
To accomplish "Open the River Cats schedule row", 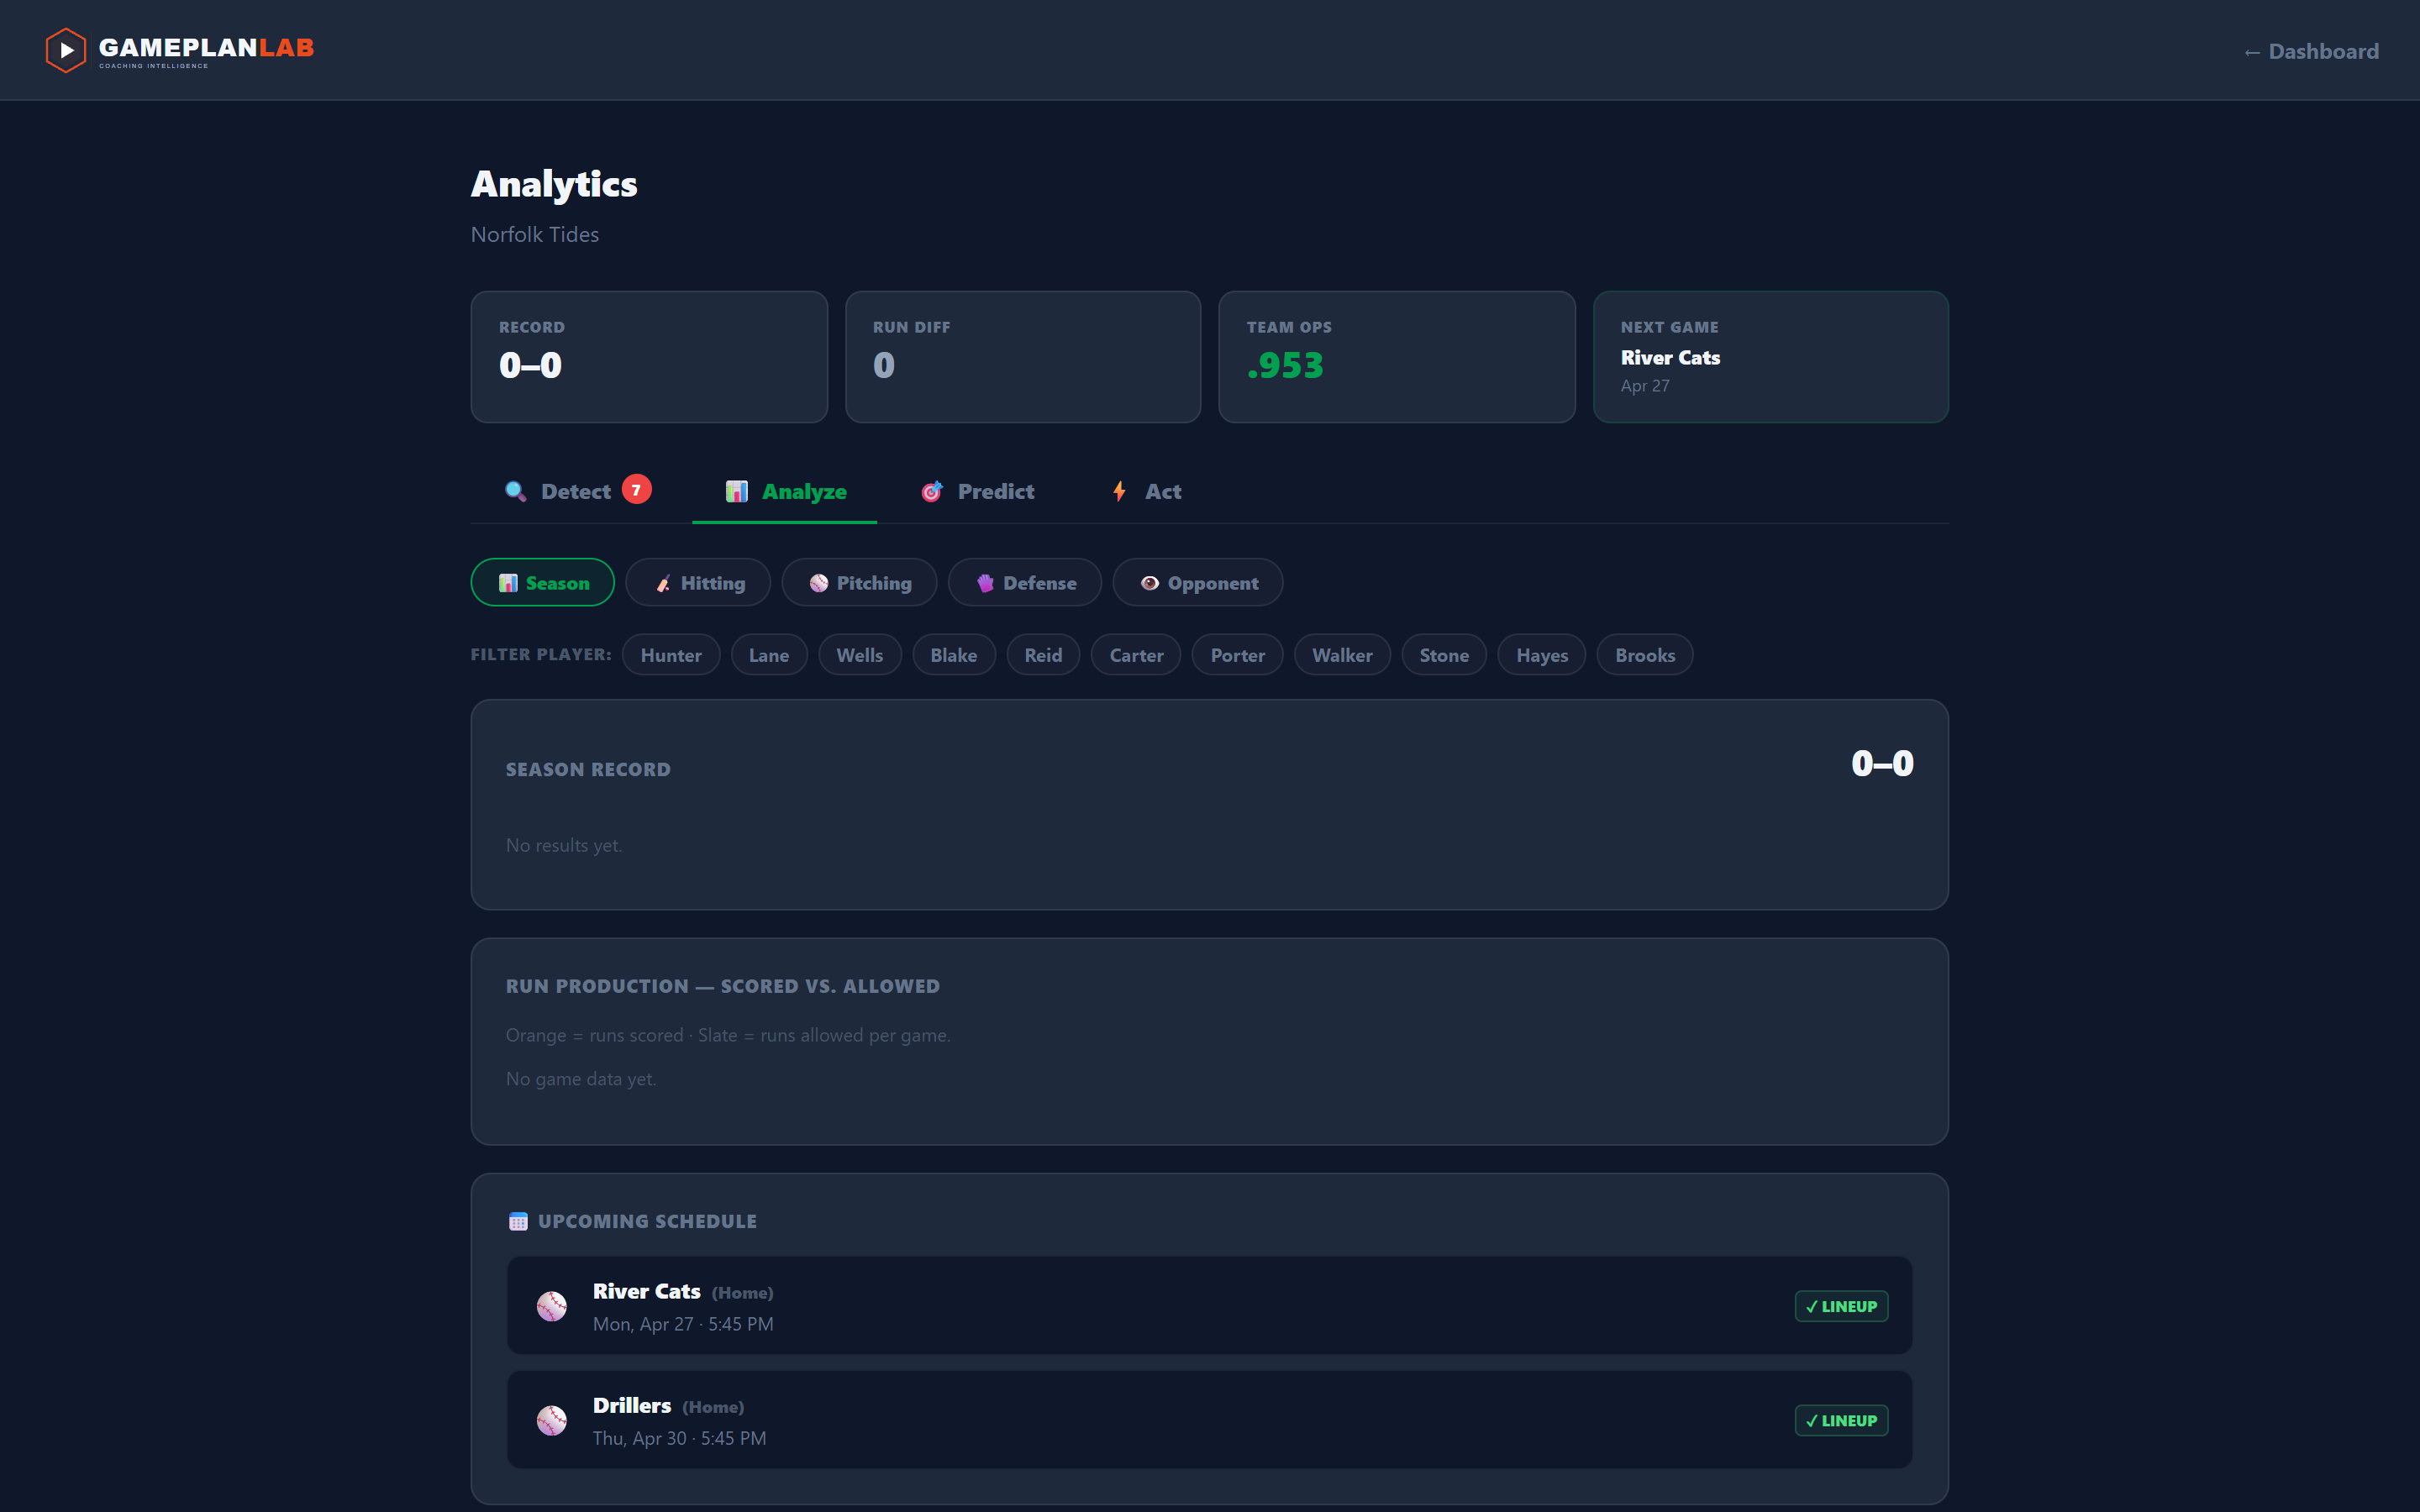I will coord(1209,1306).
